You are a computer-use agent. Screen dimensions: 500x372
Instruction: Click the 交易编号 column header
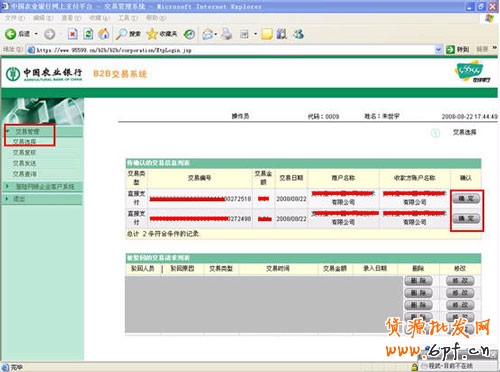(x=199, y=178)
